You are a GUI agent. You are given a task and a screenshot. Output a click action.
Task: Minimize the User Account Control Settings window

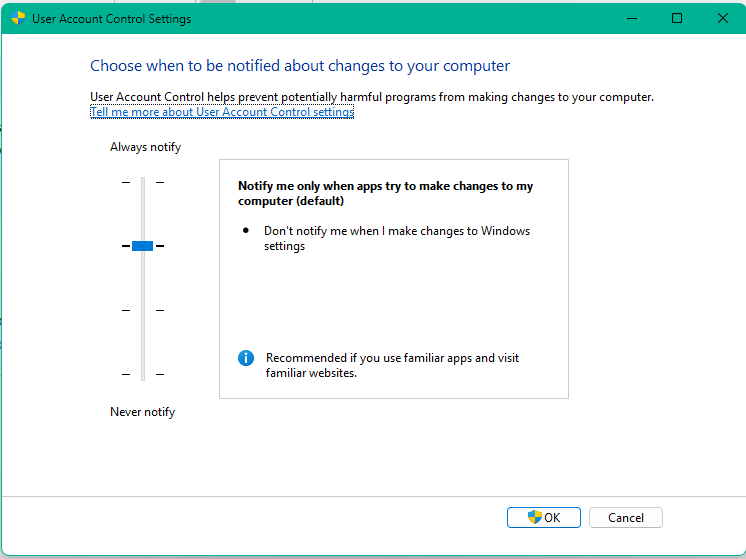click(631, 18)
